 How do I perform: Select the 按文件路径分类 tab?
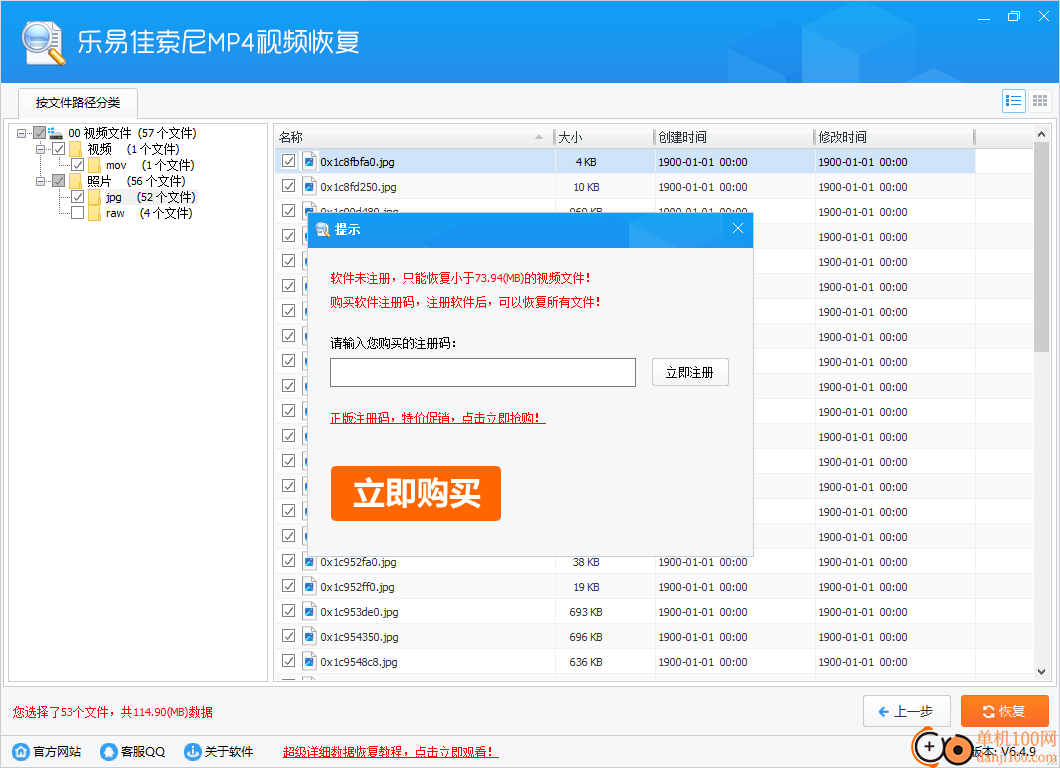click(x=78, y=103)
